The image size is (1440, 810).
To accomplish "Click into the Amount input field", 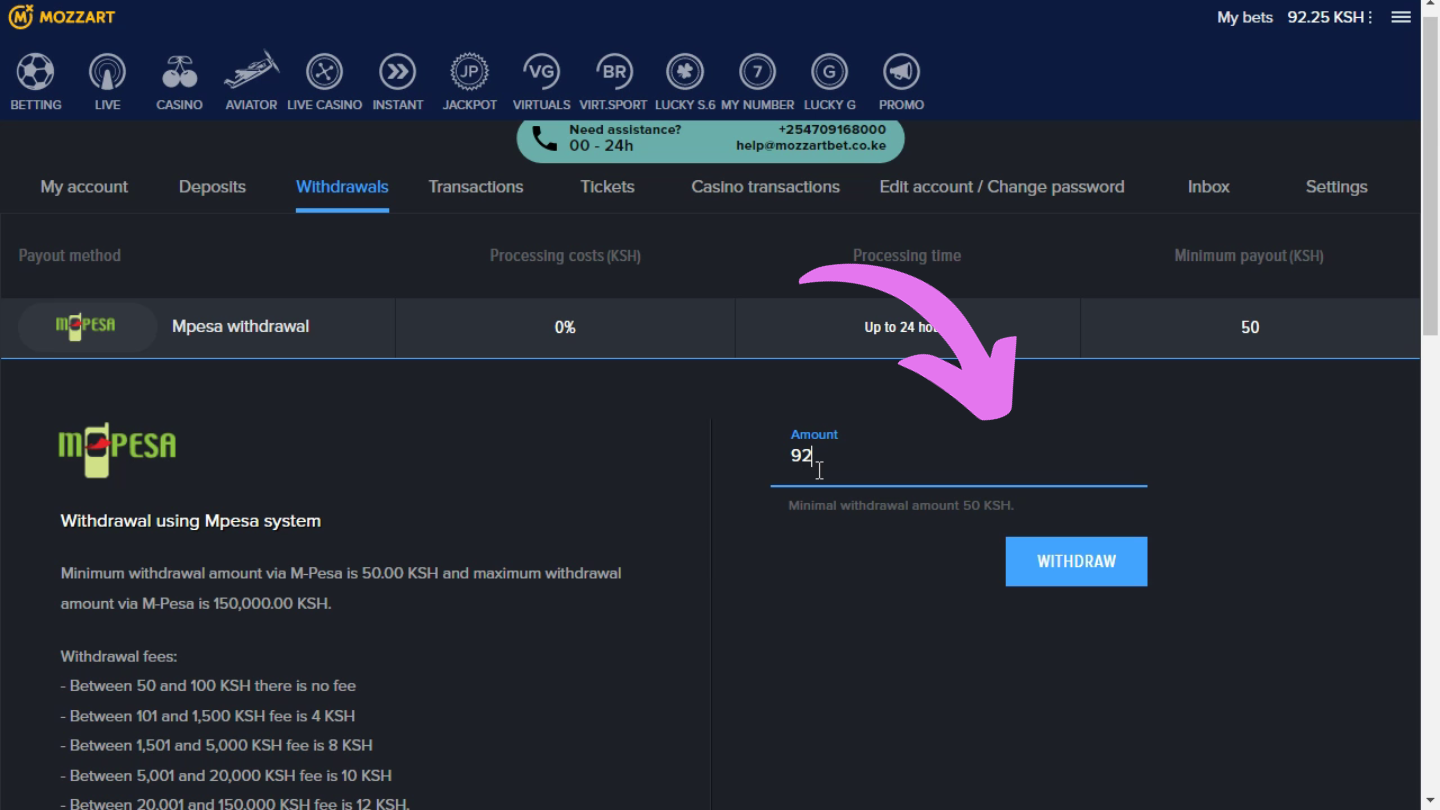I will pos(958,456).
